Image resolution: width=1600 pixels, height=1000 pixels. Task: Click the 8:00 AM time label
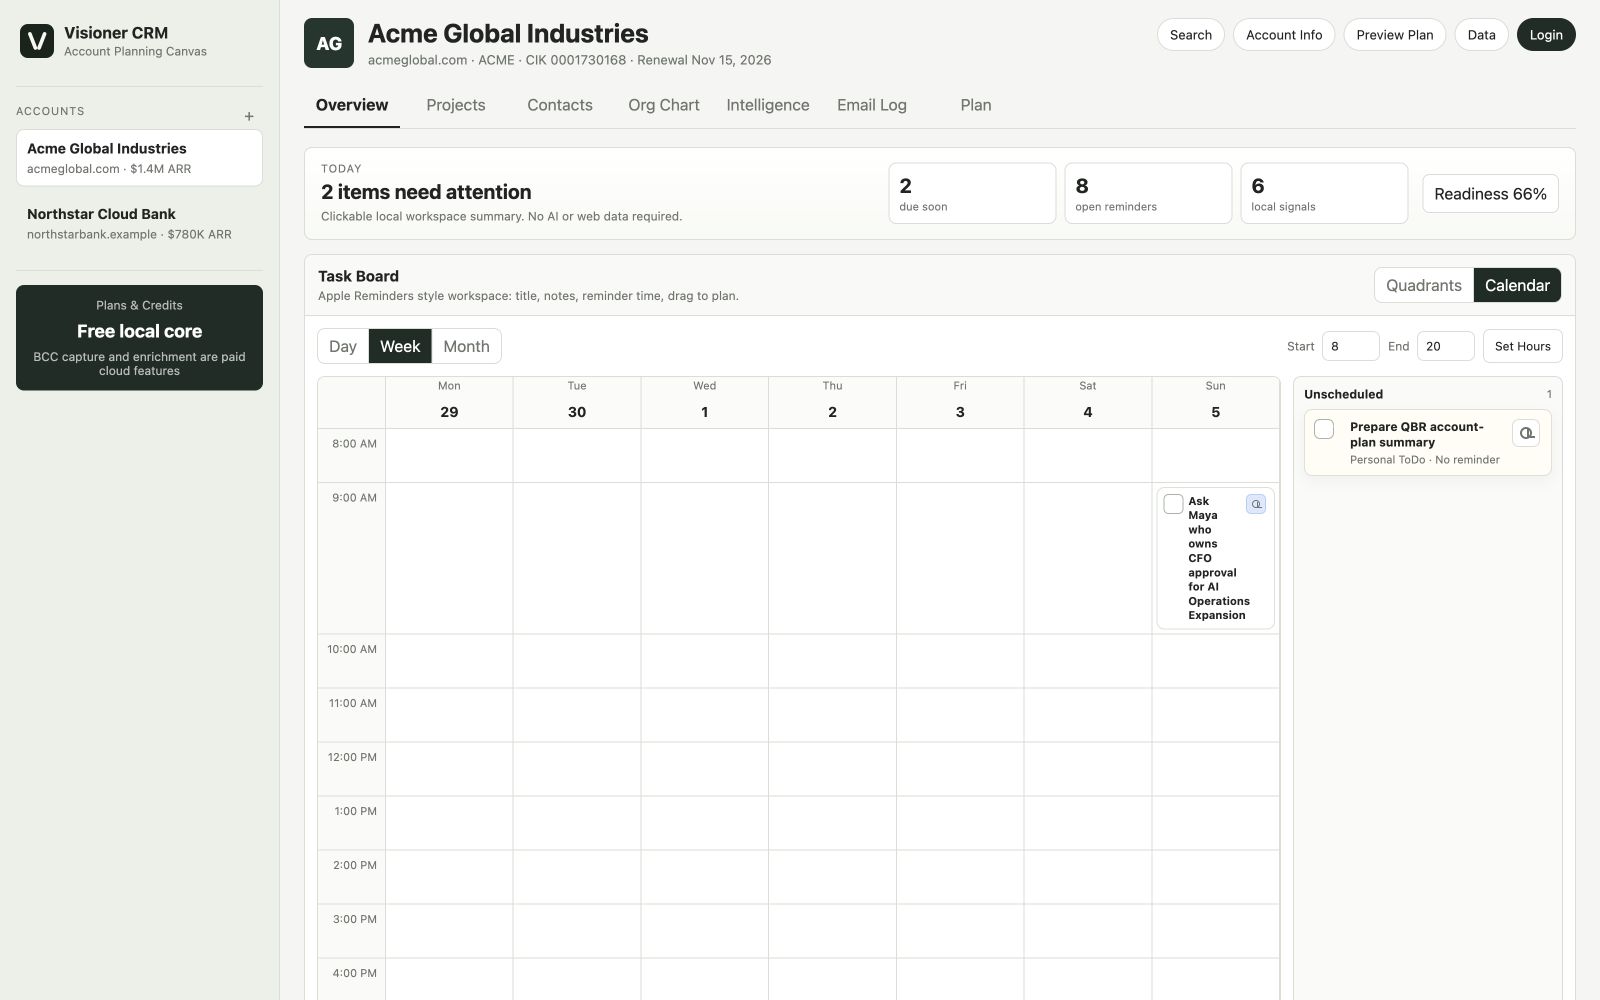coord(354,444)
